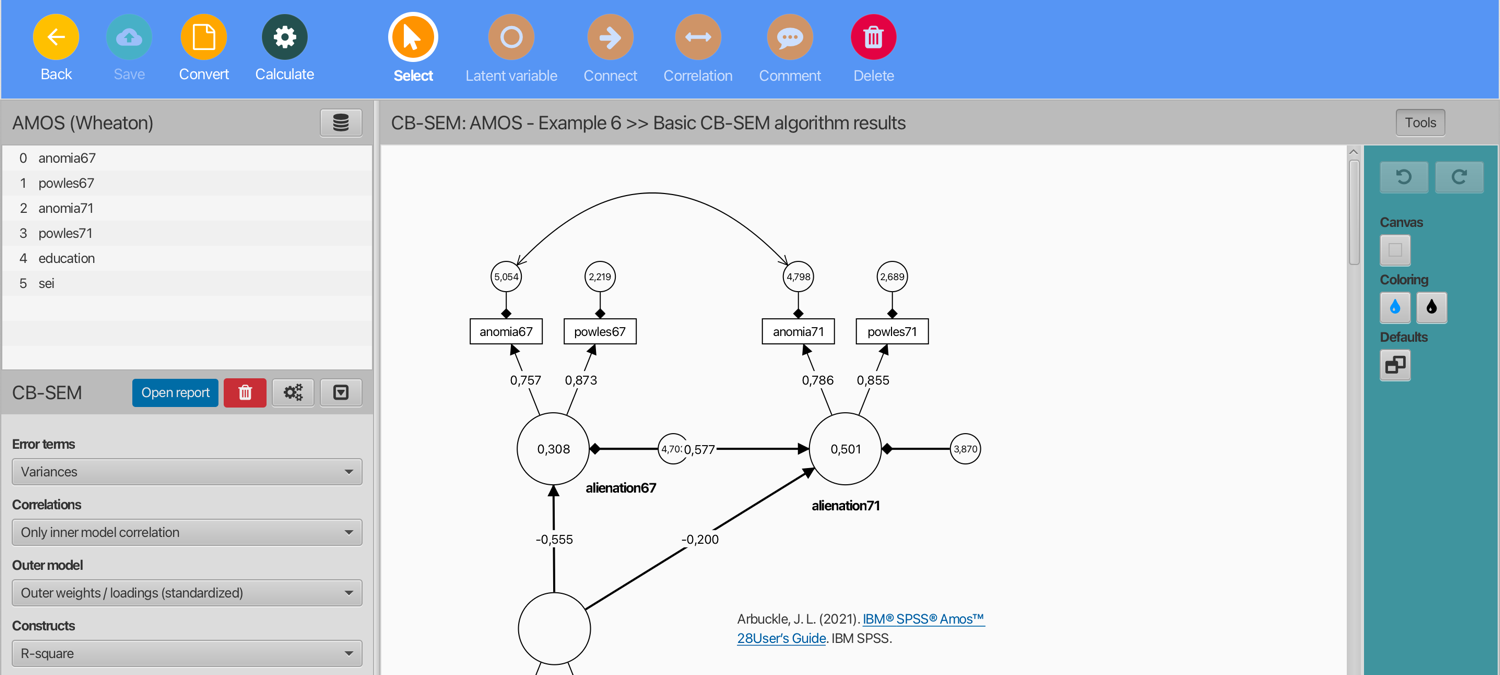Select the anomia67 indicator box on canvas
The image size is (1500, 675).
506,331
